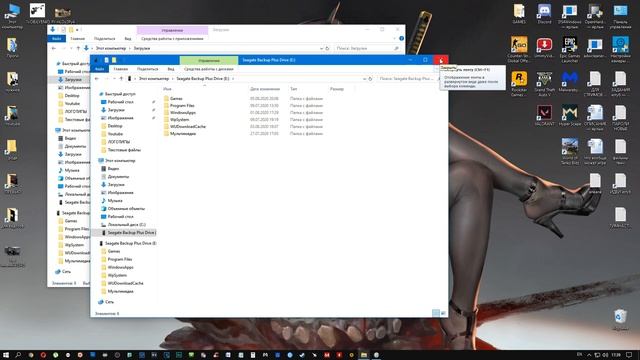Open File Explorer from the taskbar
This screenshot has height=360, width=640.
click(363, 355)
